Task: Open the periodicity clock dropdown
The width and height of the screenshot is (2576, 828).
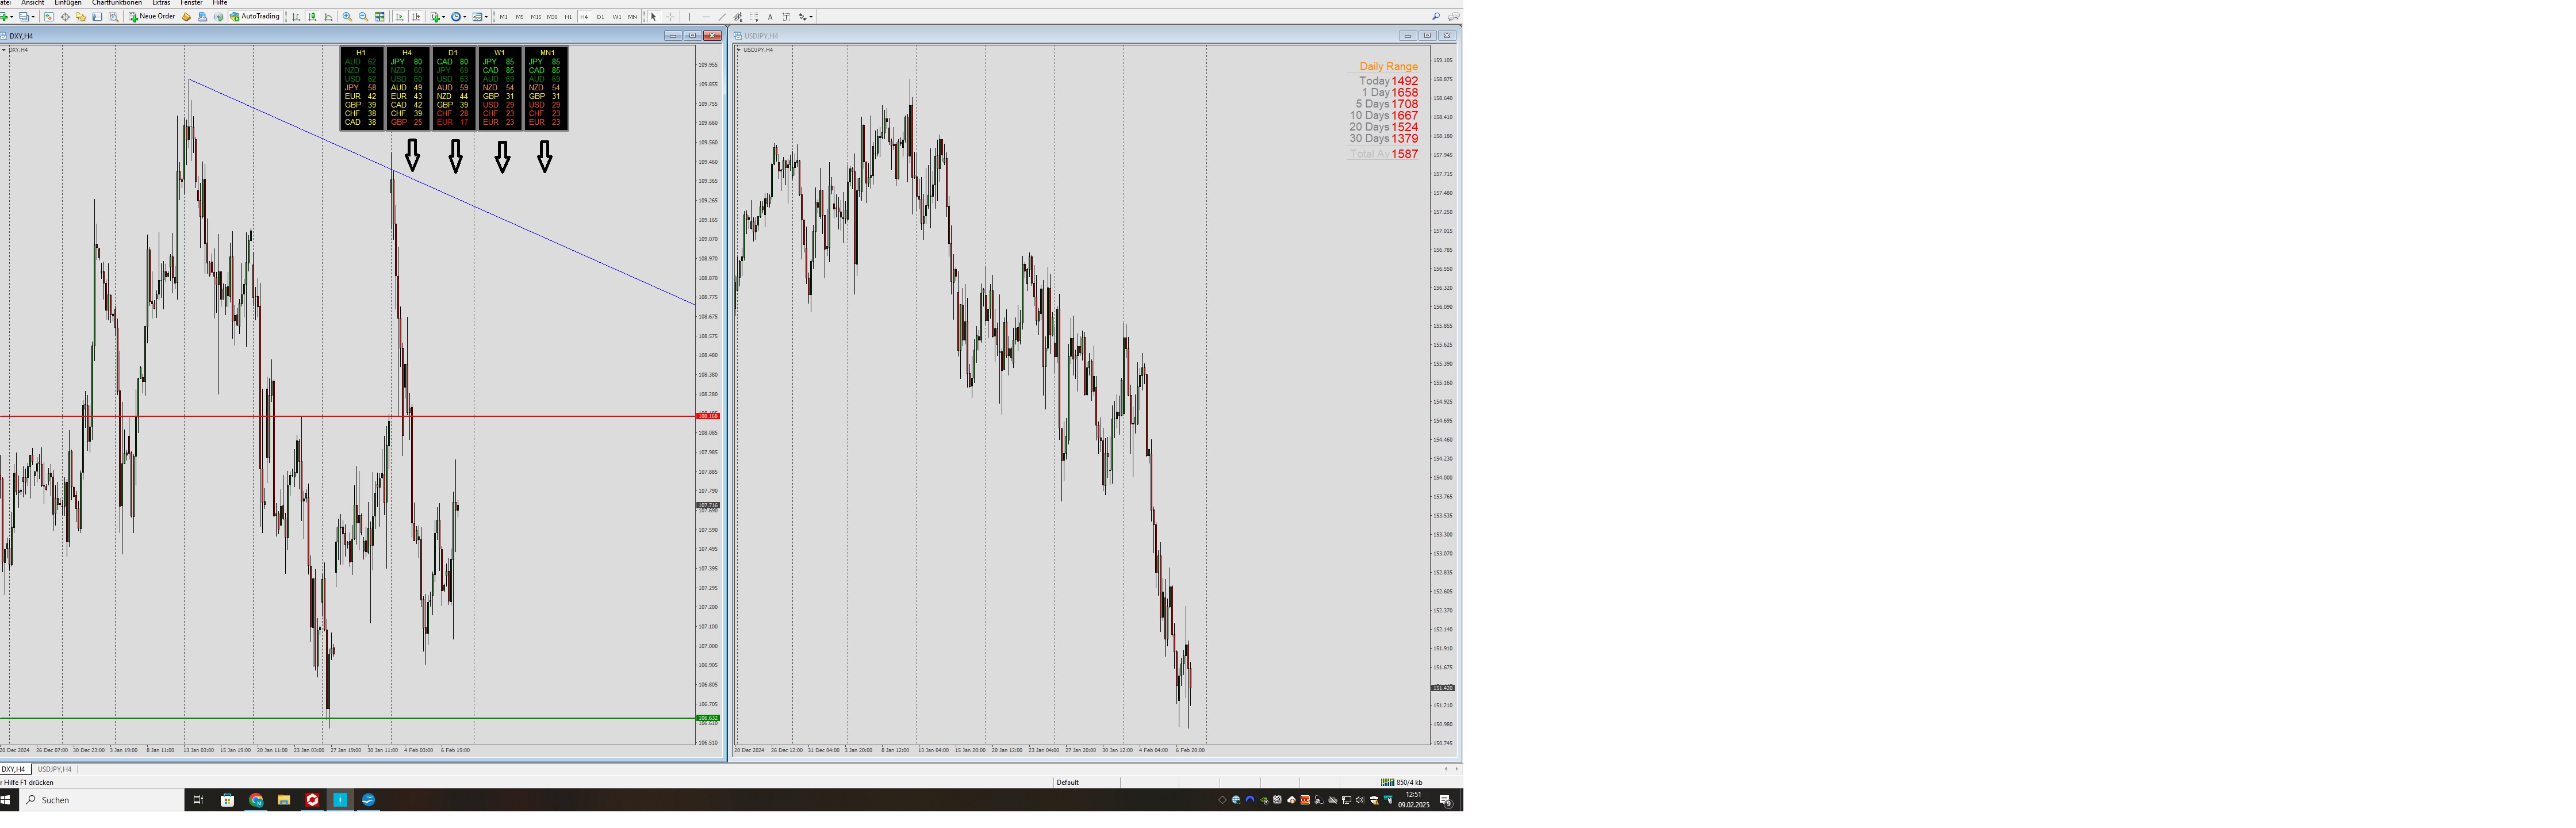Action: [x=459, y=17]
